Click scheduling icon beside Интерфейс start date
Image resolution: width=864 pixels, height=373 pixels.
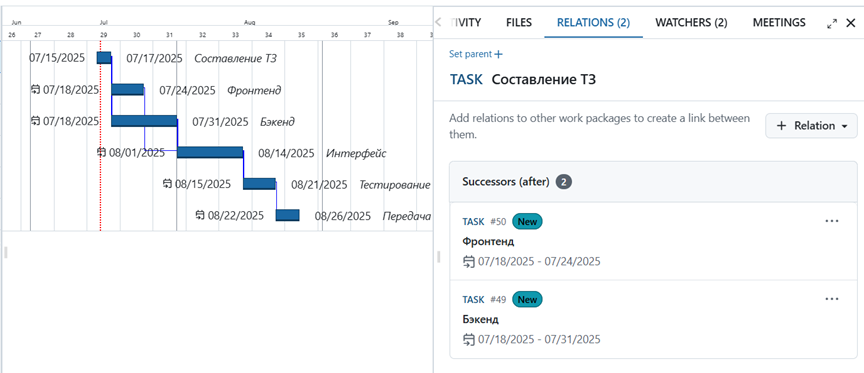coord(101,152)
